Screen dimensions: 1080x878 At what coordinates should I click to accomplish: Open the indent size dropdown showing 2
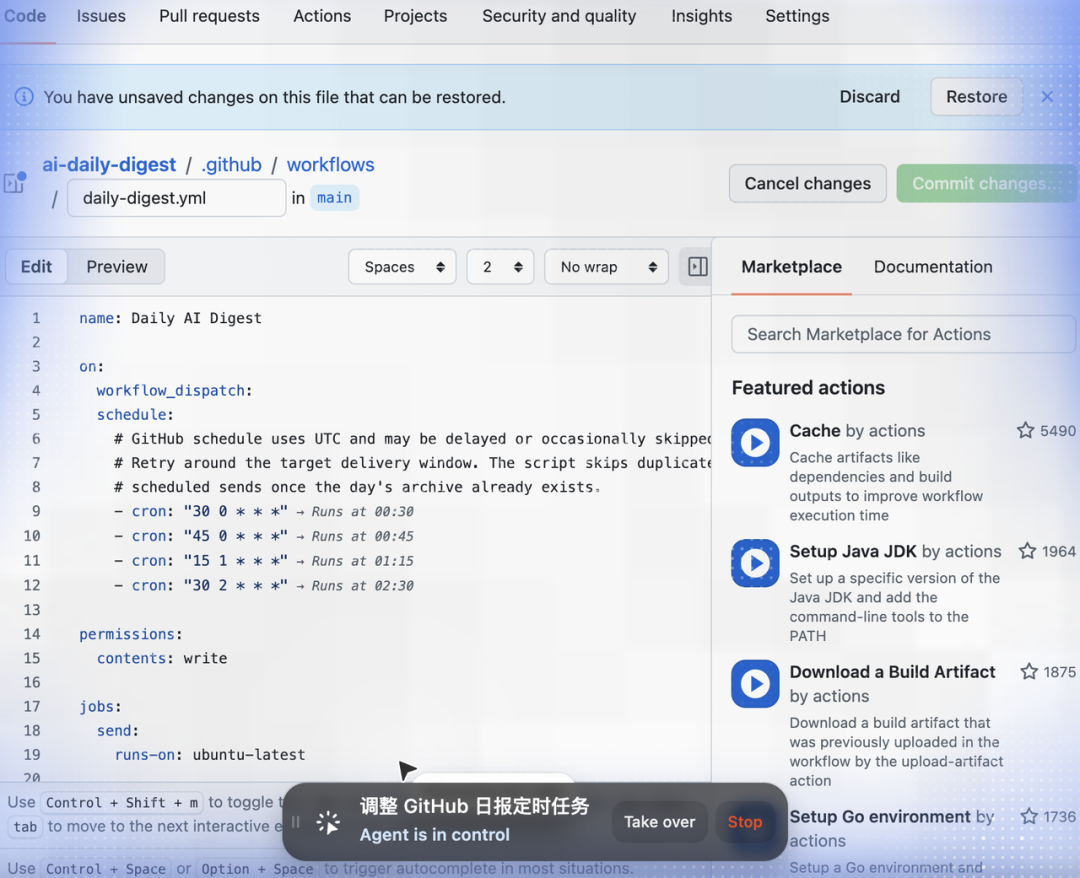(x=500, y=266)
